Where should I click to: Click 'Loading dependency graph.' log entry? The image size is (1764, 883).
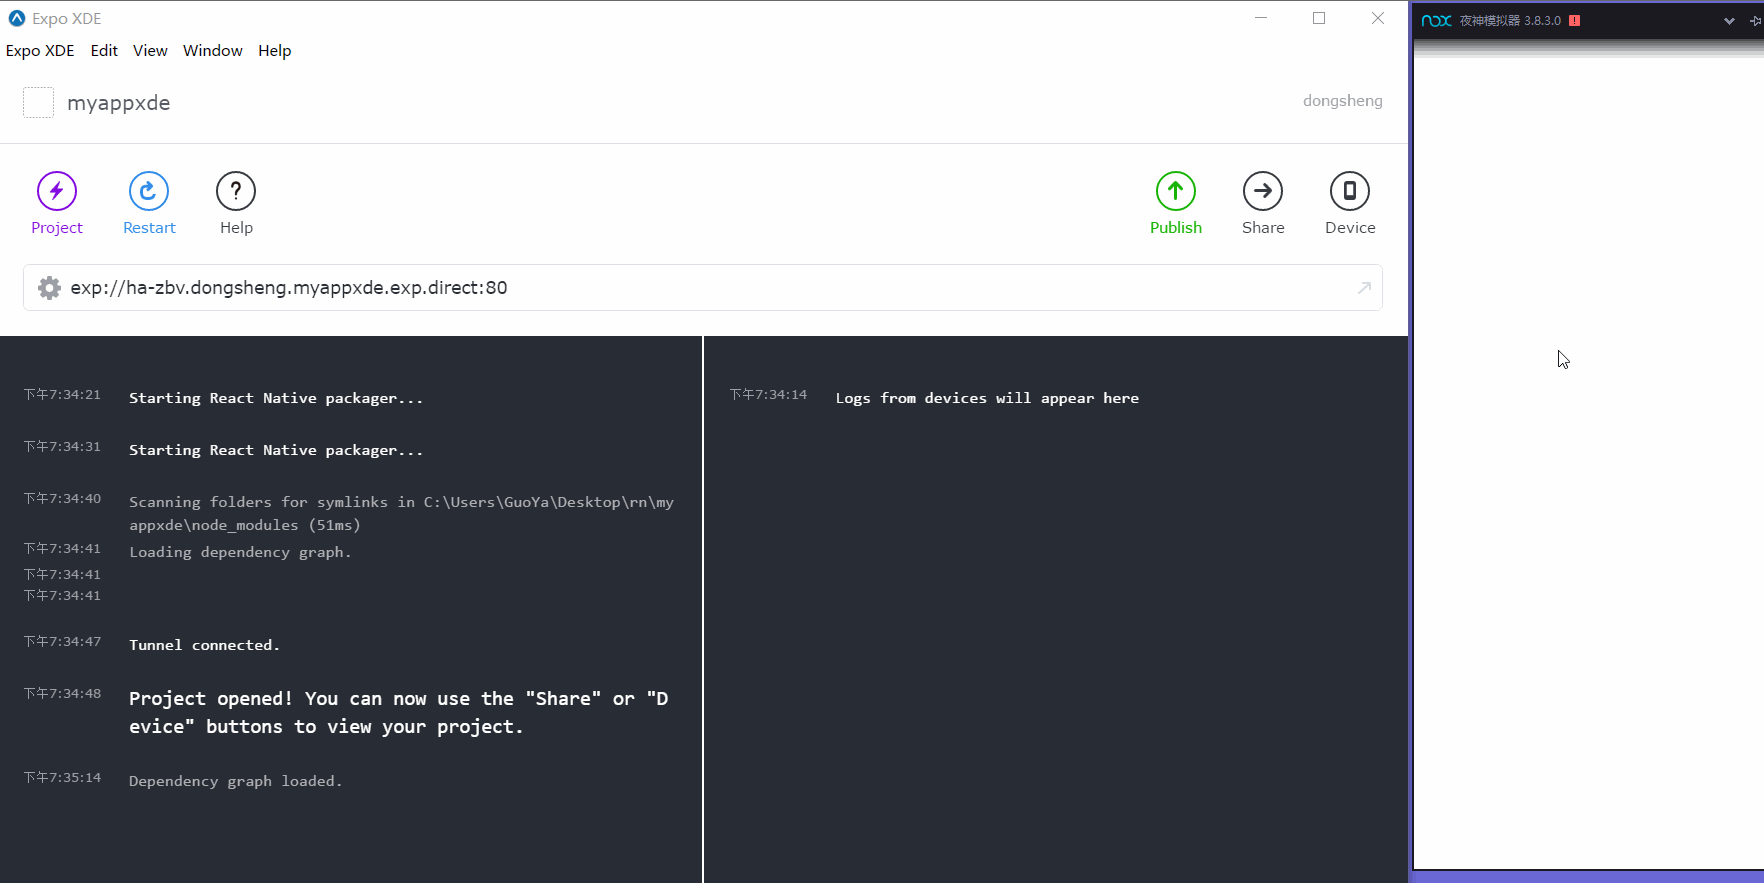tap(240, 552)
